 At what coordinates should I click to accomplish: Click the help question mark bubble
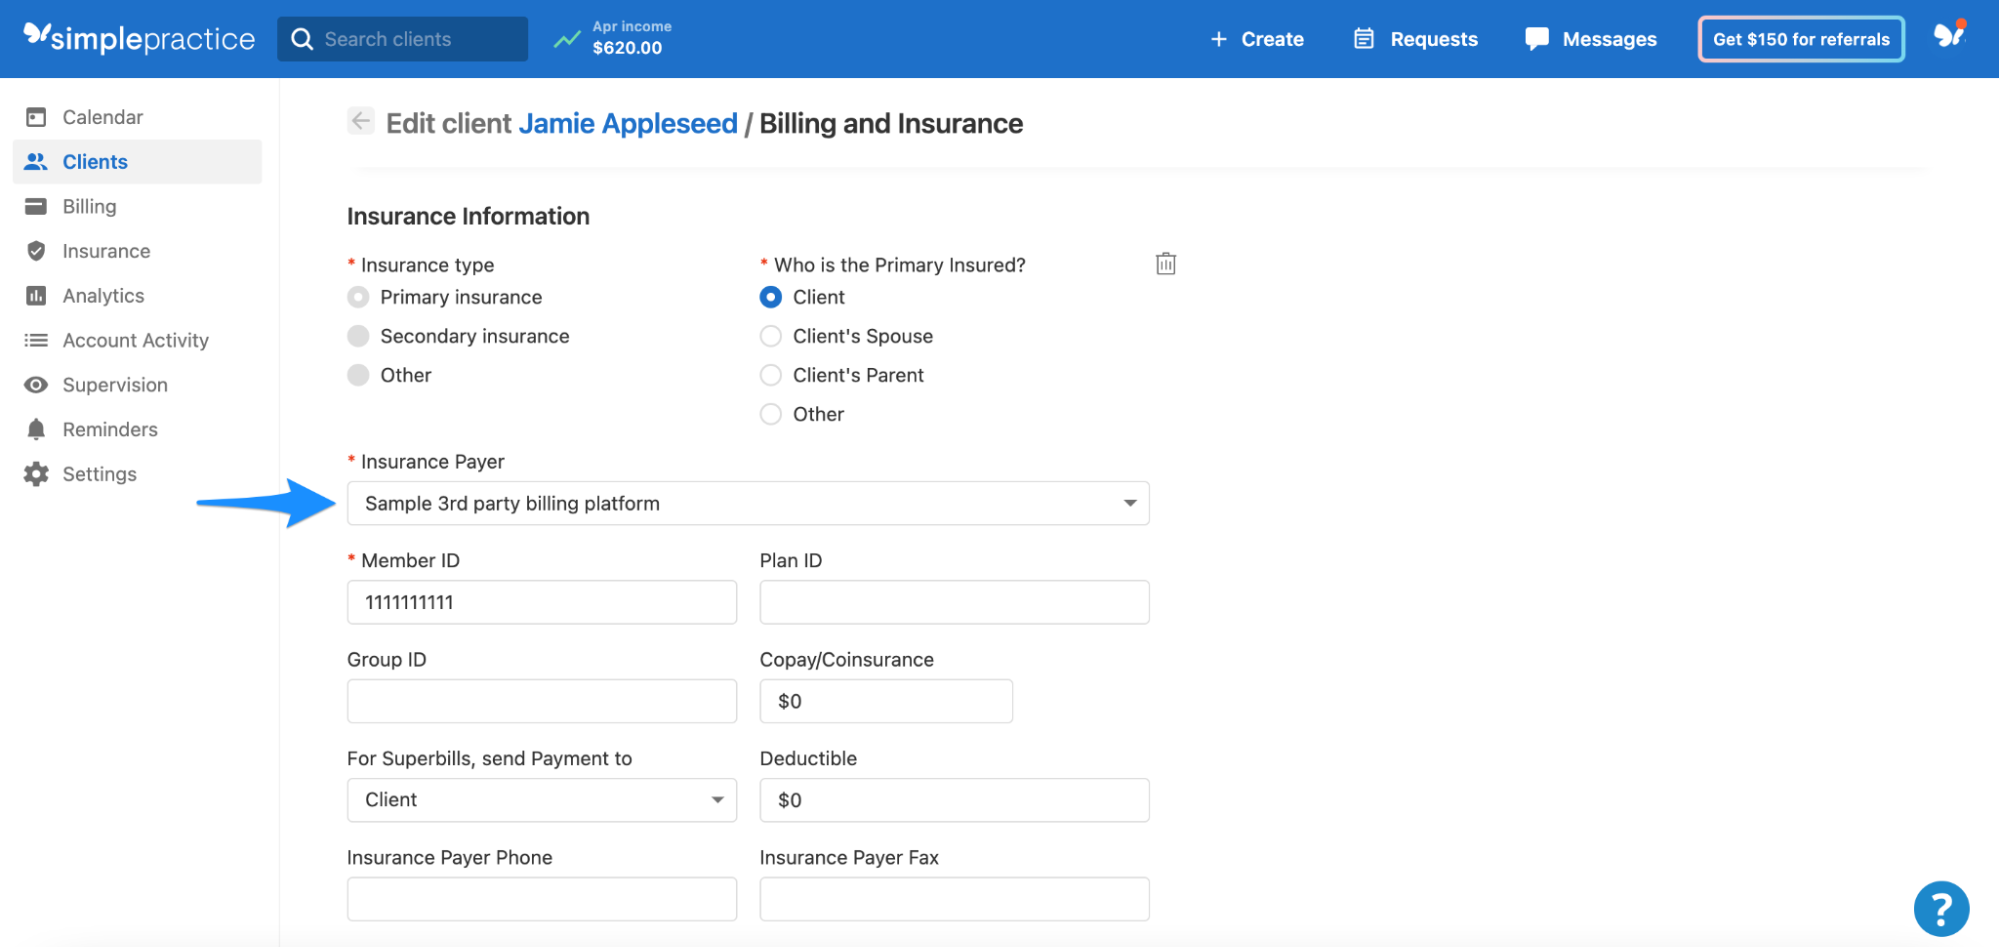point(1941,908)
